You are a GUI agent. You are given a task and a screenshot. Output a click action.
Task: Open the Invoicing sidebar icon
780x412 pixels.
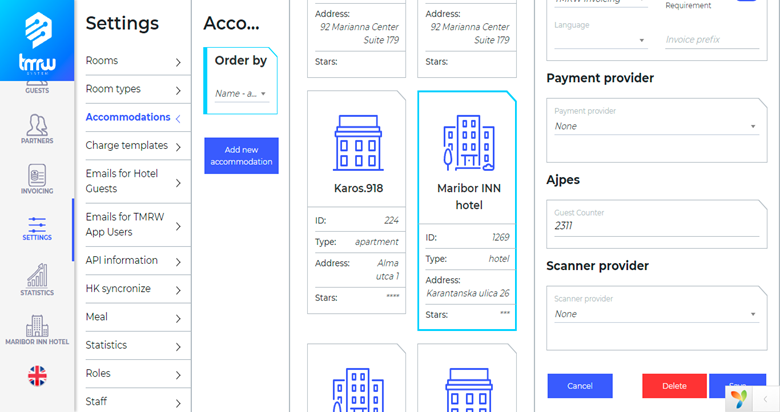pos(37,175)
